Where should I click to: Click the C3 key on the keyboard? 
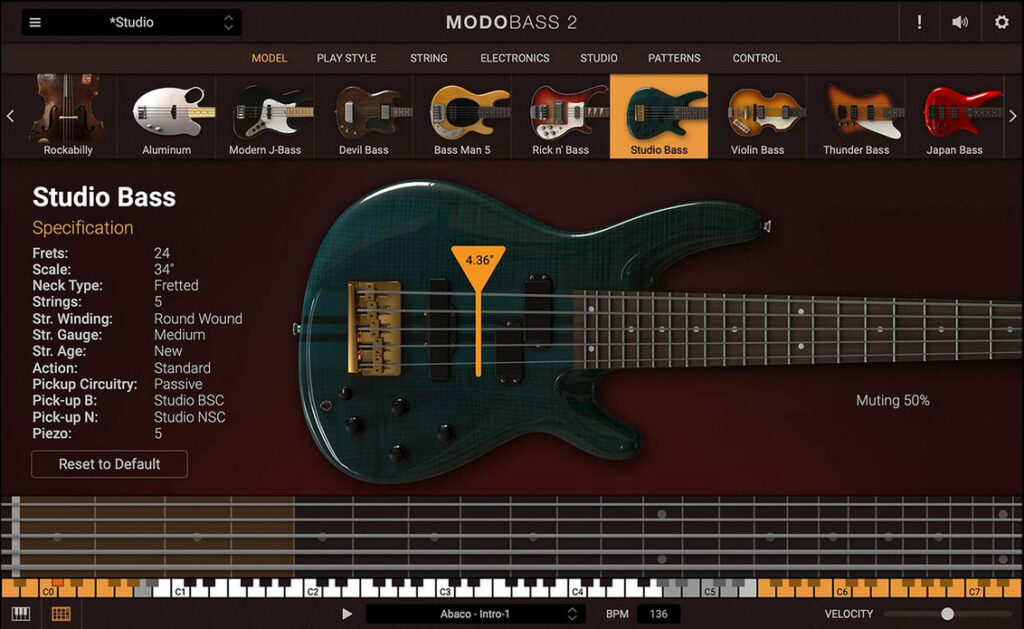(445, 592)
